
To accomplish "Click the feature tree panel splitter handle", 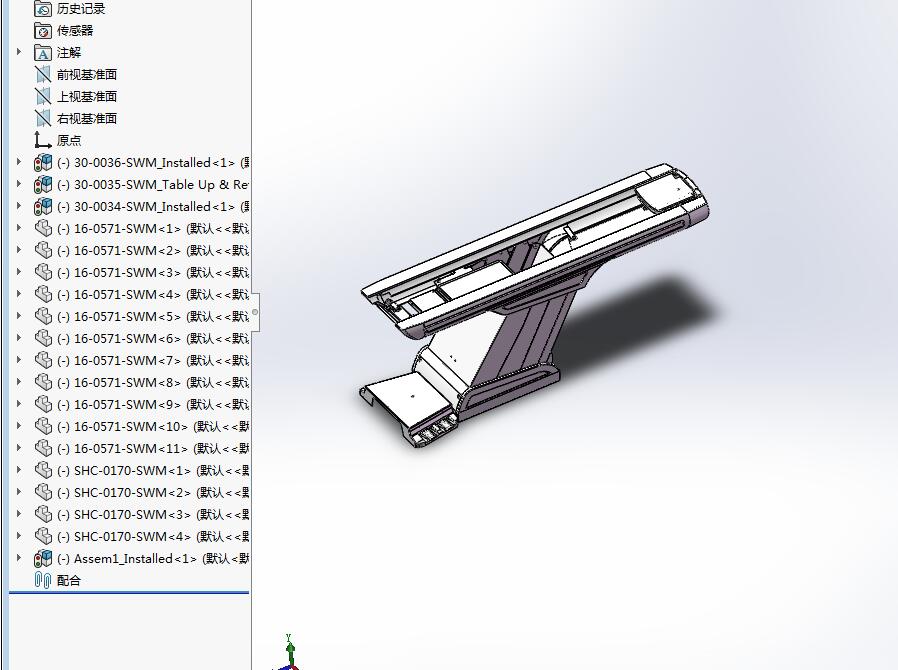I will 256,312.
